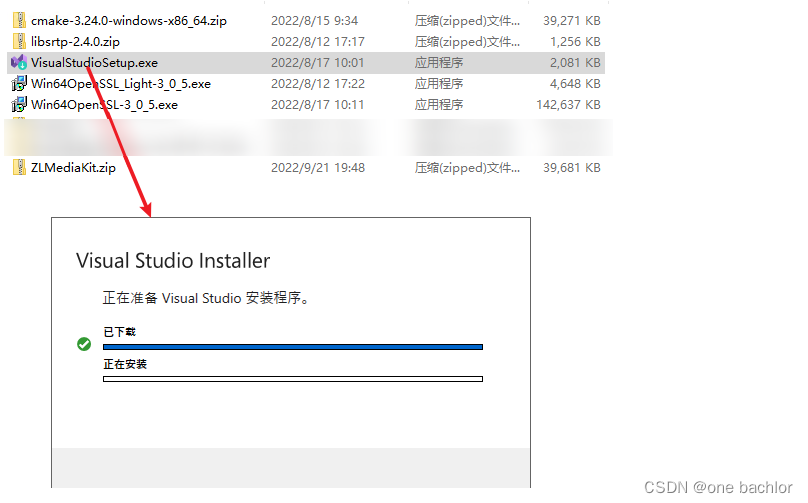This screenshot has width=808, height=503.
Task: Select the ZLMediaKit.zip file name
Action: coord(73,168)
